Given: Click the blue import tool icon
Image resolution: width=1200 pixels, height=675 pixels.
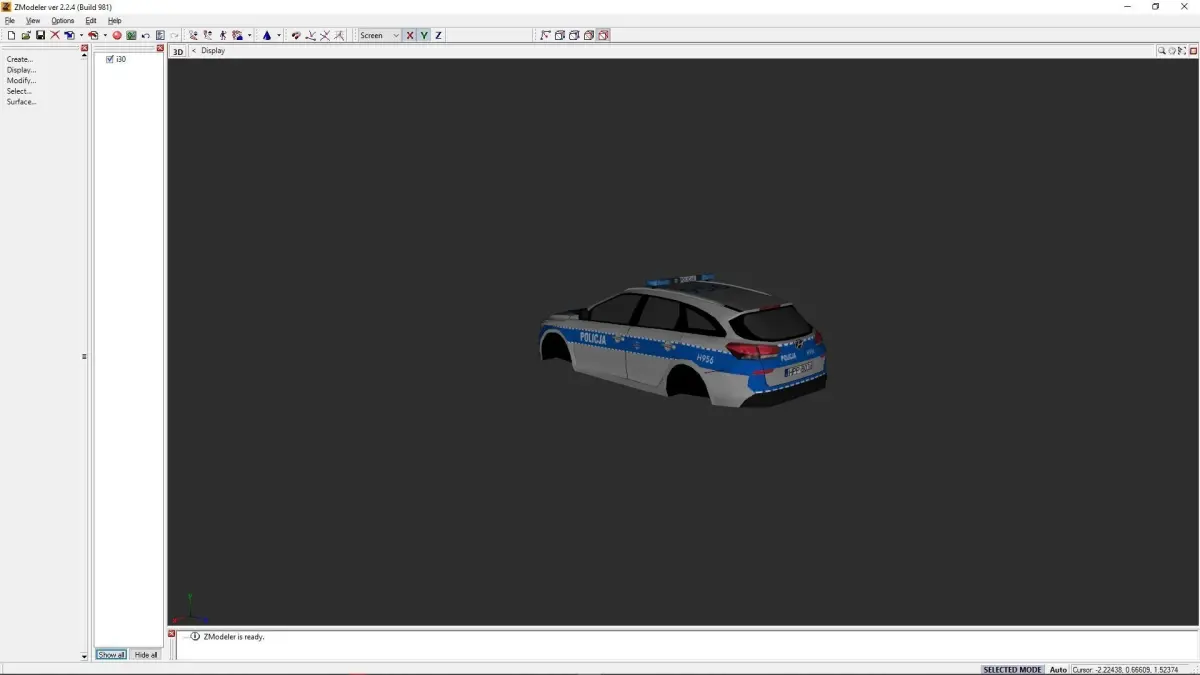Looking at the screenshot, I should coord(69,35).
